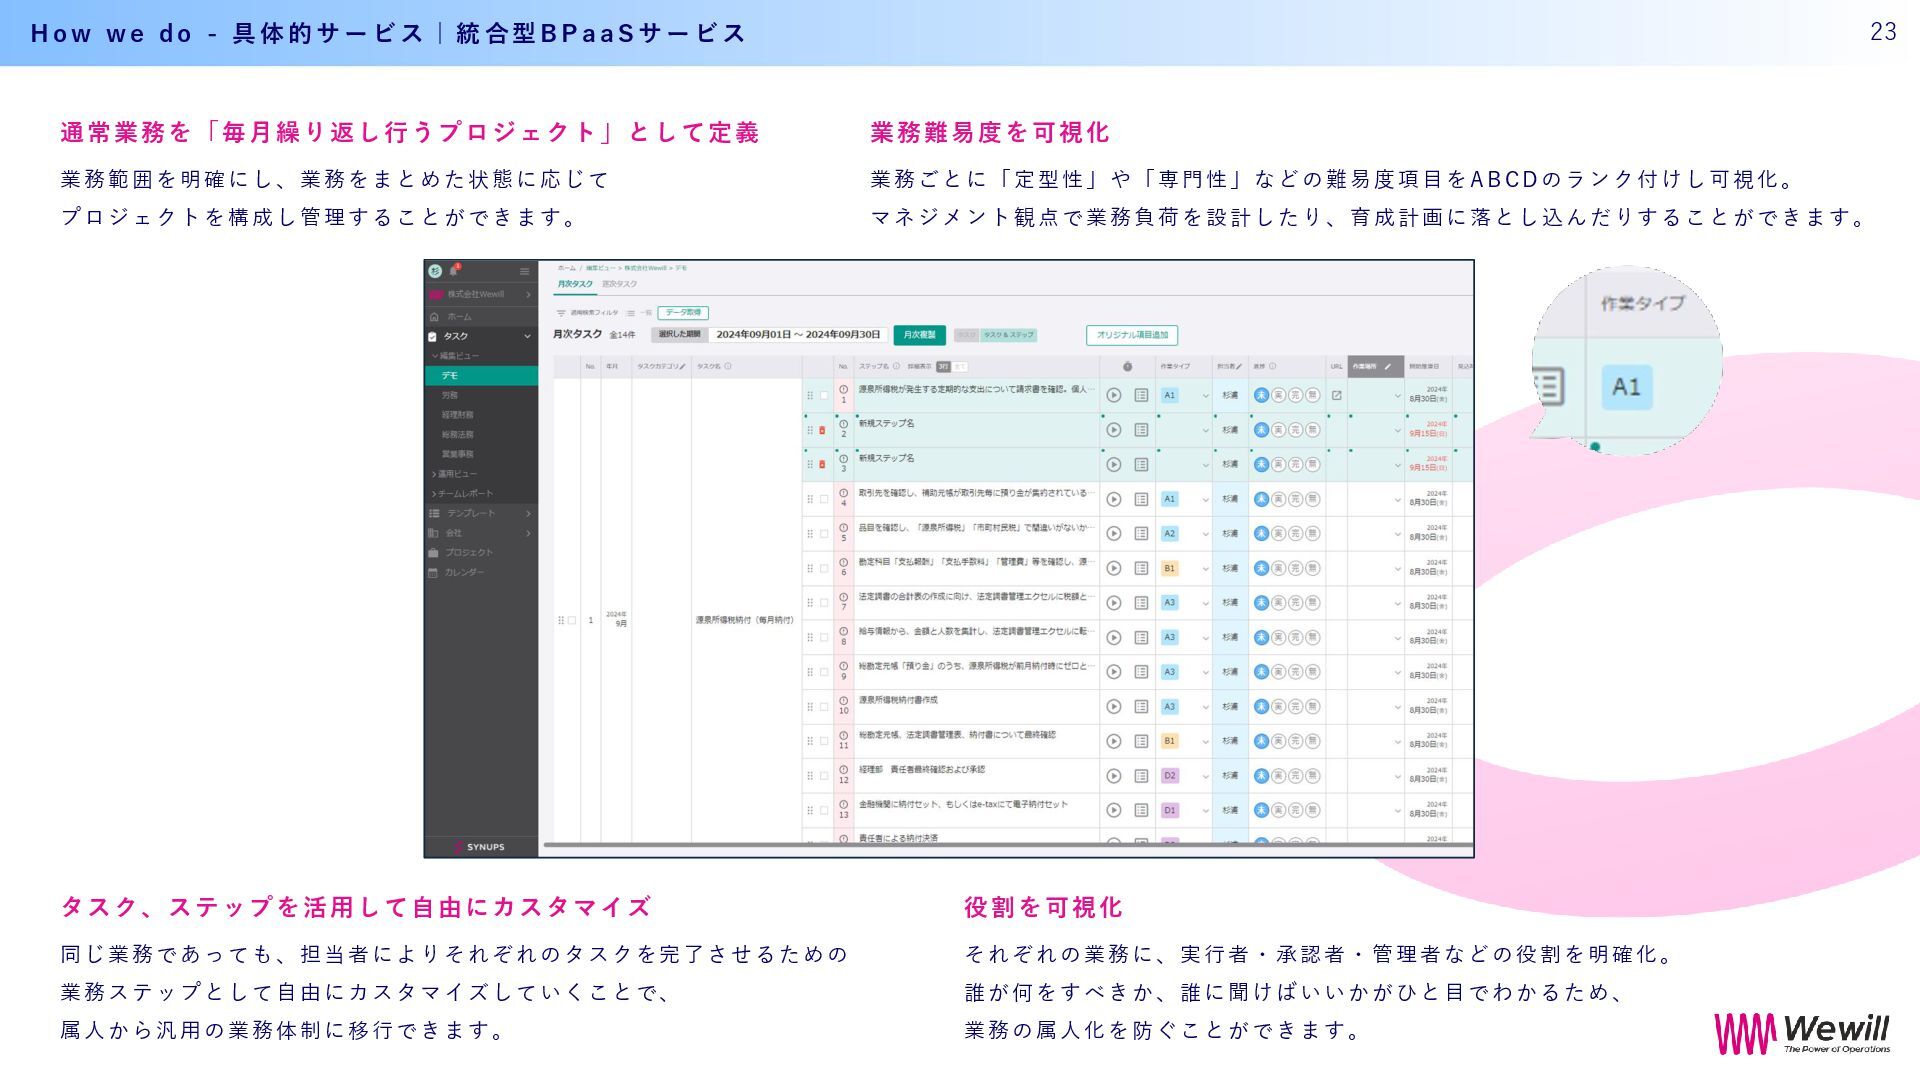This screenshot has height=1080, width=1920.
Task: Check the checkbox in step row 1
Action: 824,395
